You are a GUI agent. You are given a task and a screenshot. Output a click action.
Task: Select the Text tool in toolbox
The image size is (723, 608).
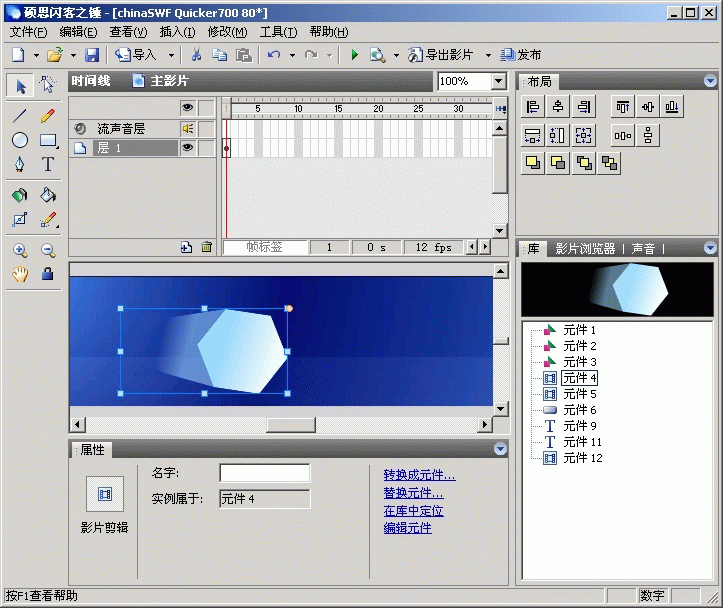pyautogui.click(x=47, y=165)
